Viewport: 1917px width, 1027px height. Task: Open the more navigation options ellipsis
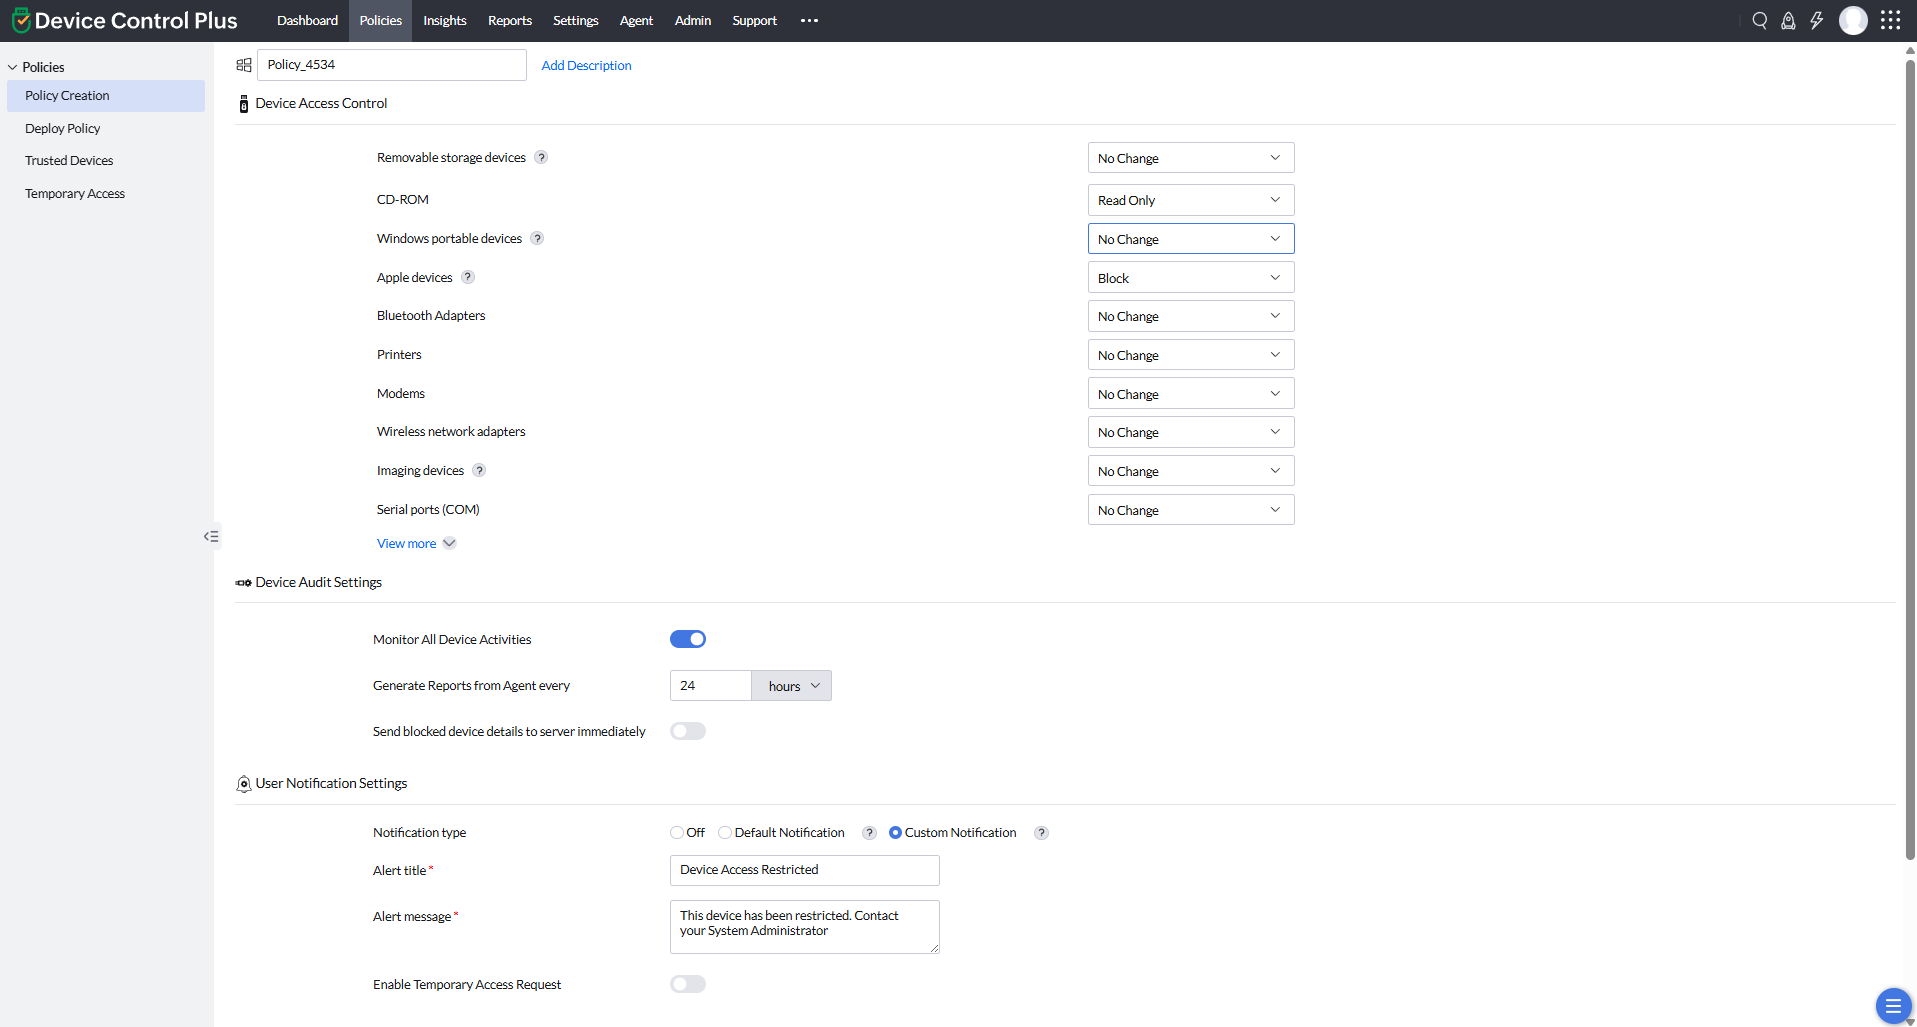click(809, 20)
